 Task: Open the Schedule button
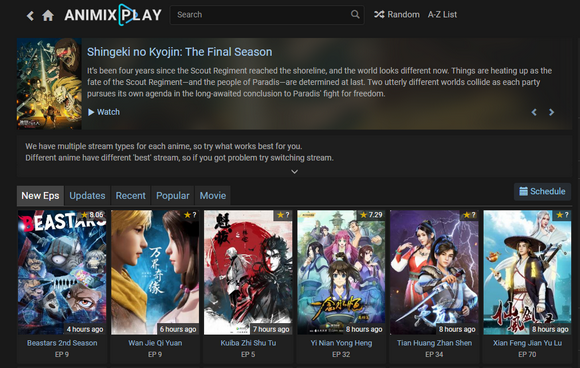click(542, 191)
